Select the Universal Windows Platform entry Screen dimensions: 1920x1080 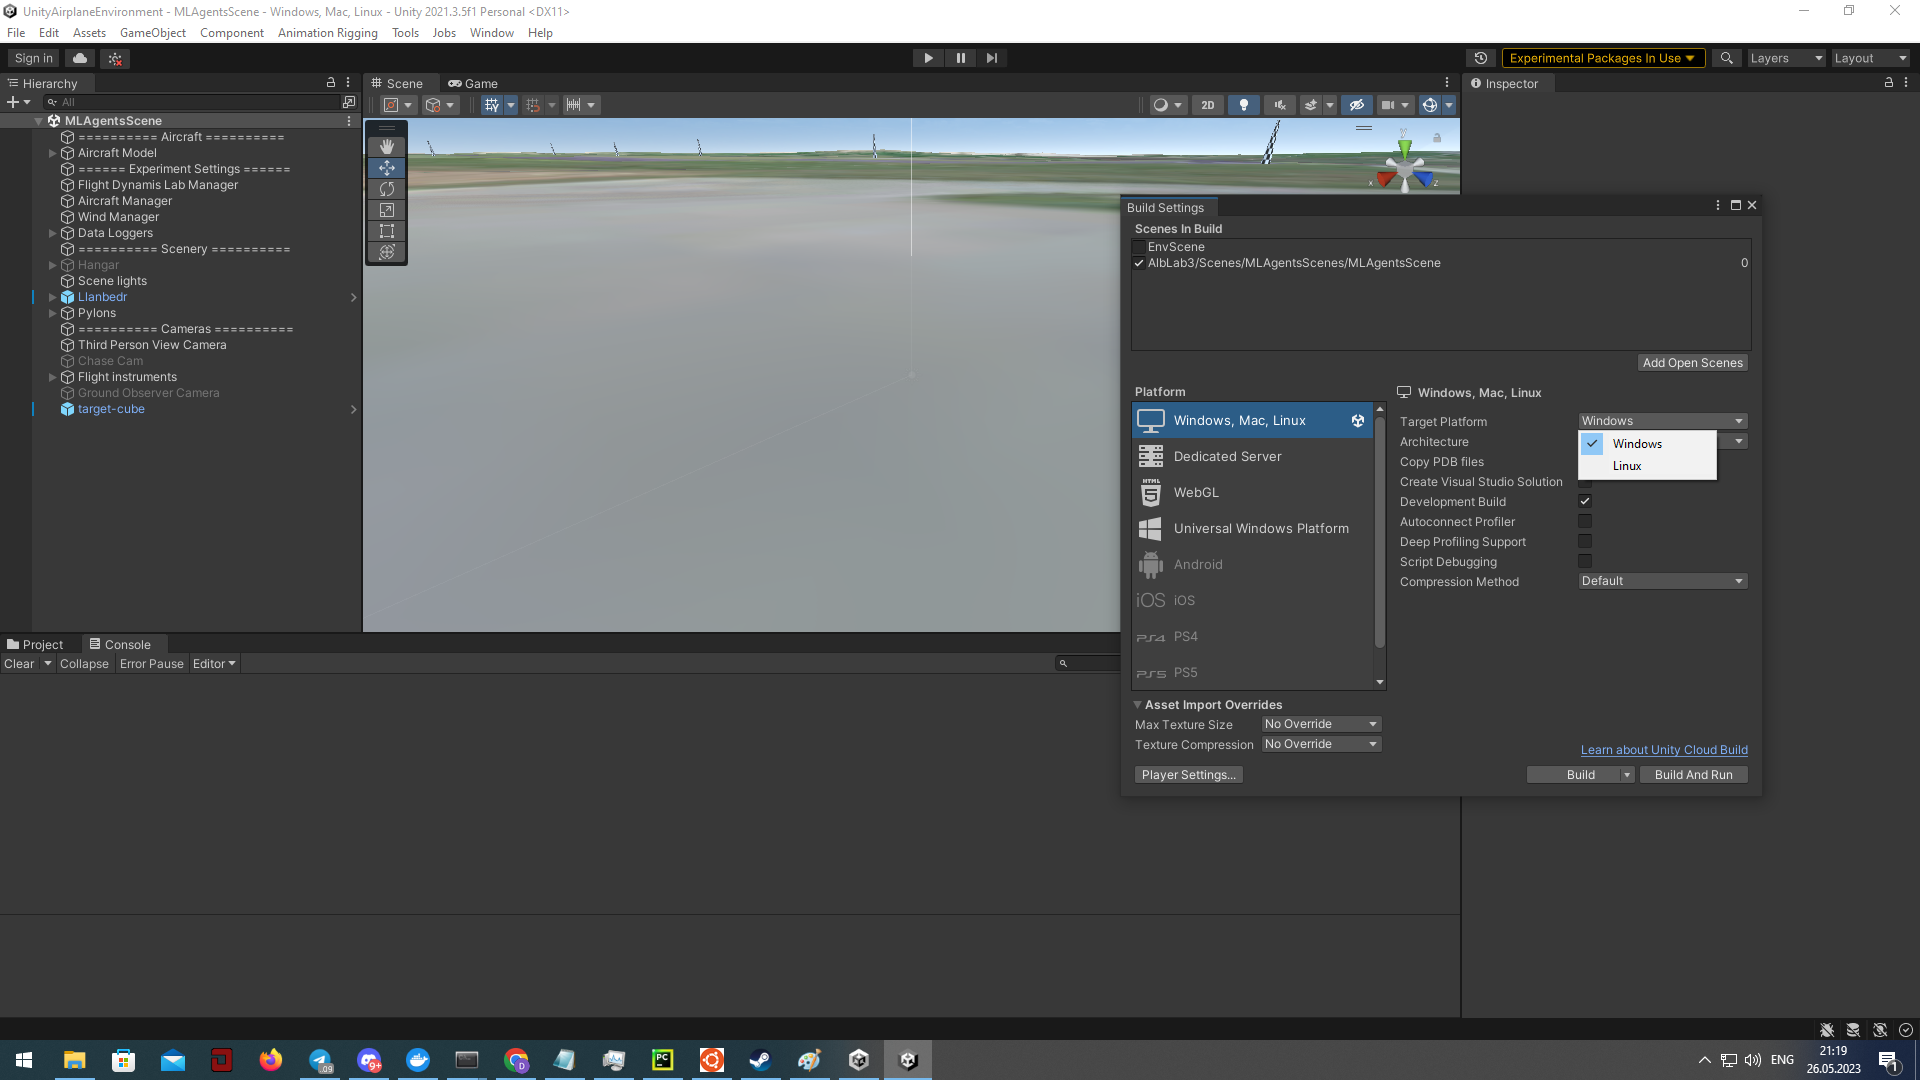click(x=1252, y=529)
